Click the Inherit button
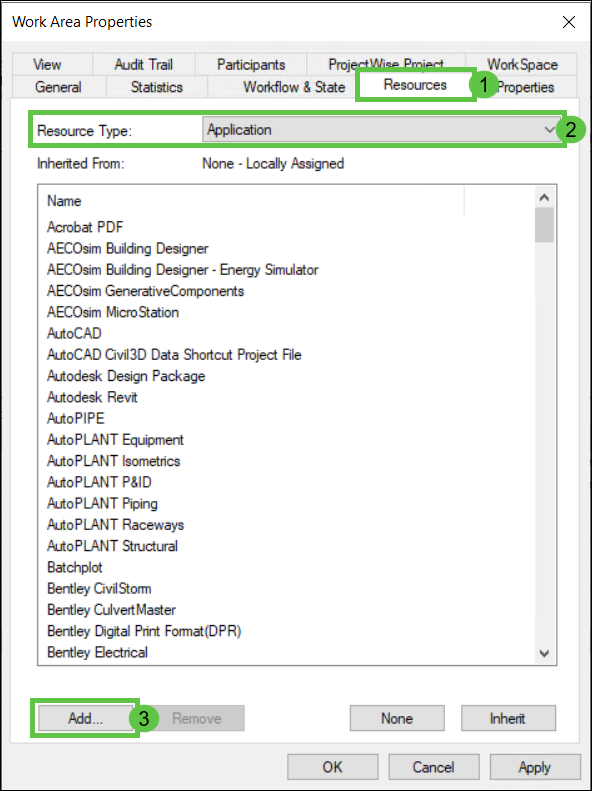The height and width of the screenshot is (791, 592). pos(508,718)
